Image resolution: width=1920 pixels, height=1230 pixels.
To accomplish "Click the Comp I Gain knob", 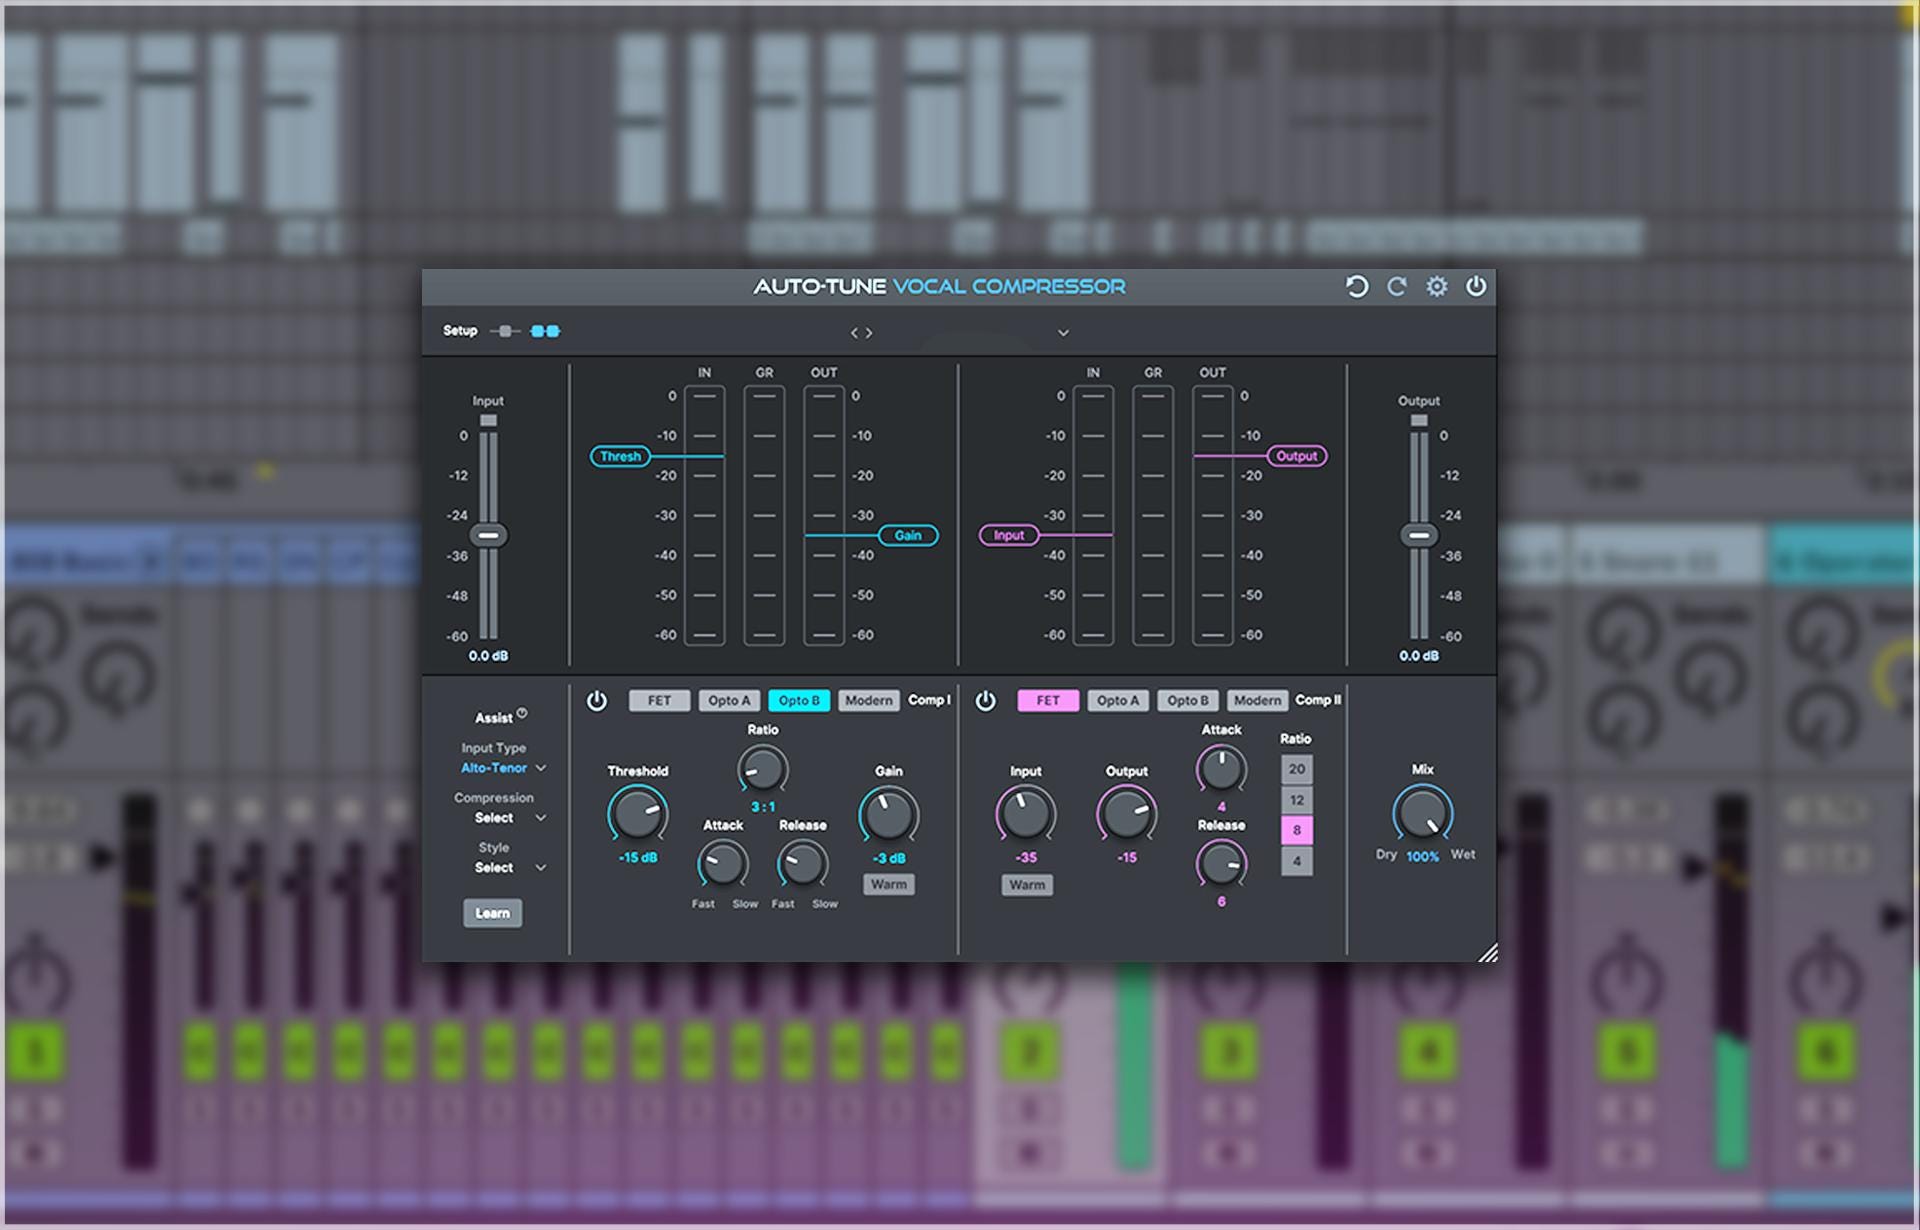I will [x=889, y=814].
